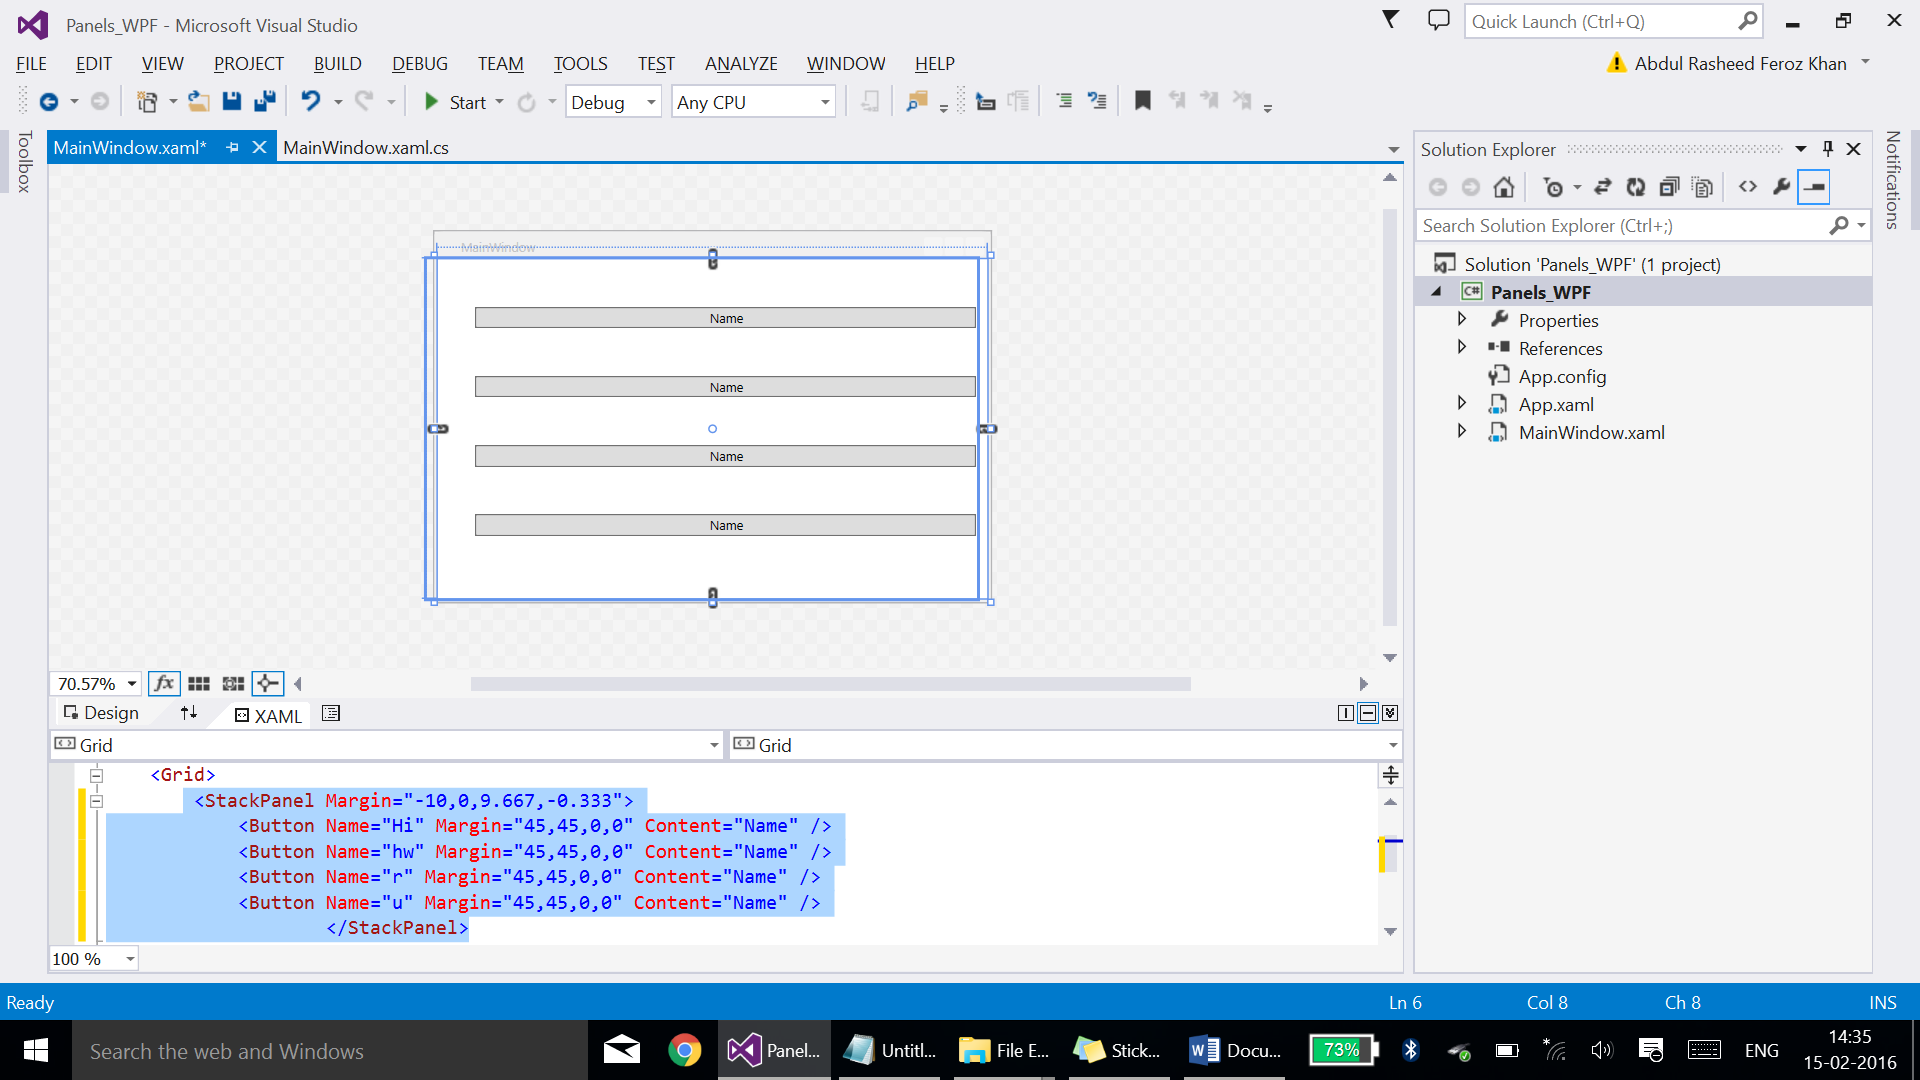This screenshot has height=1080, width=1920.
Task: Click the bookmark toolbar icon
Action: 1143,101
